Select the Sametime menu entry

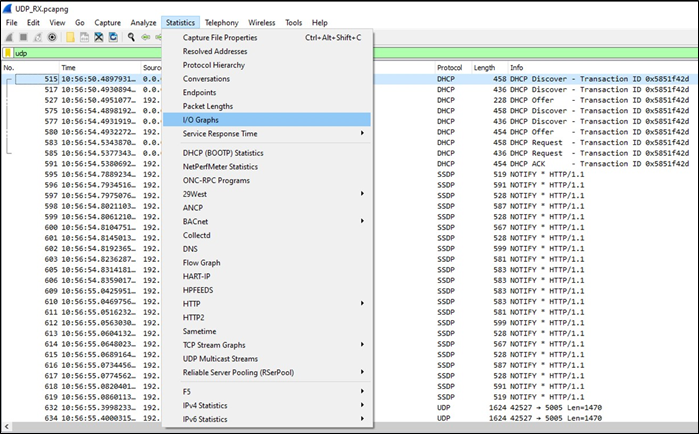267,332
